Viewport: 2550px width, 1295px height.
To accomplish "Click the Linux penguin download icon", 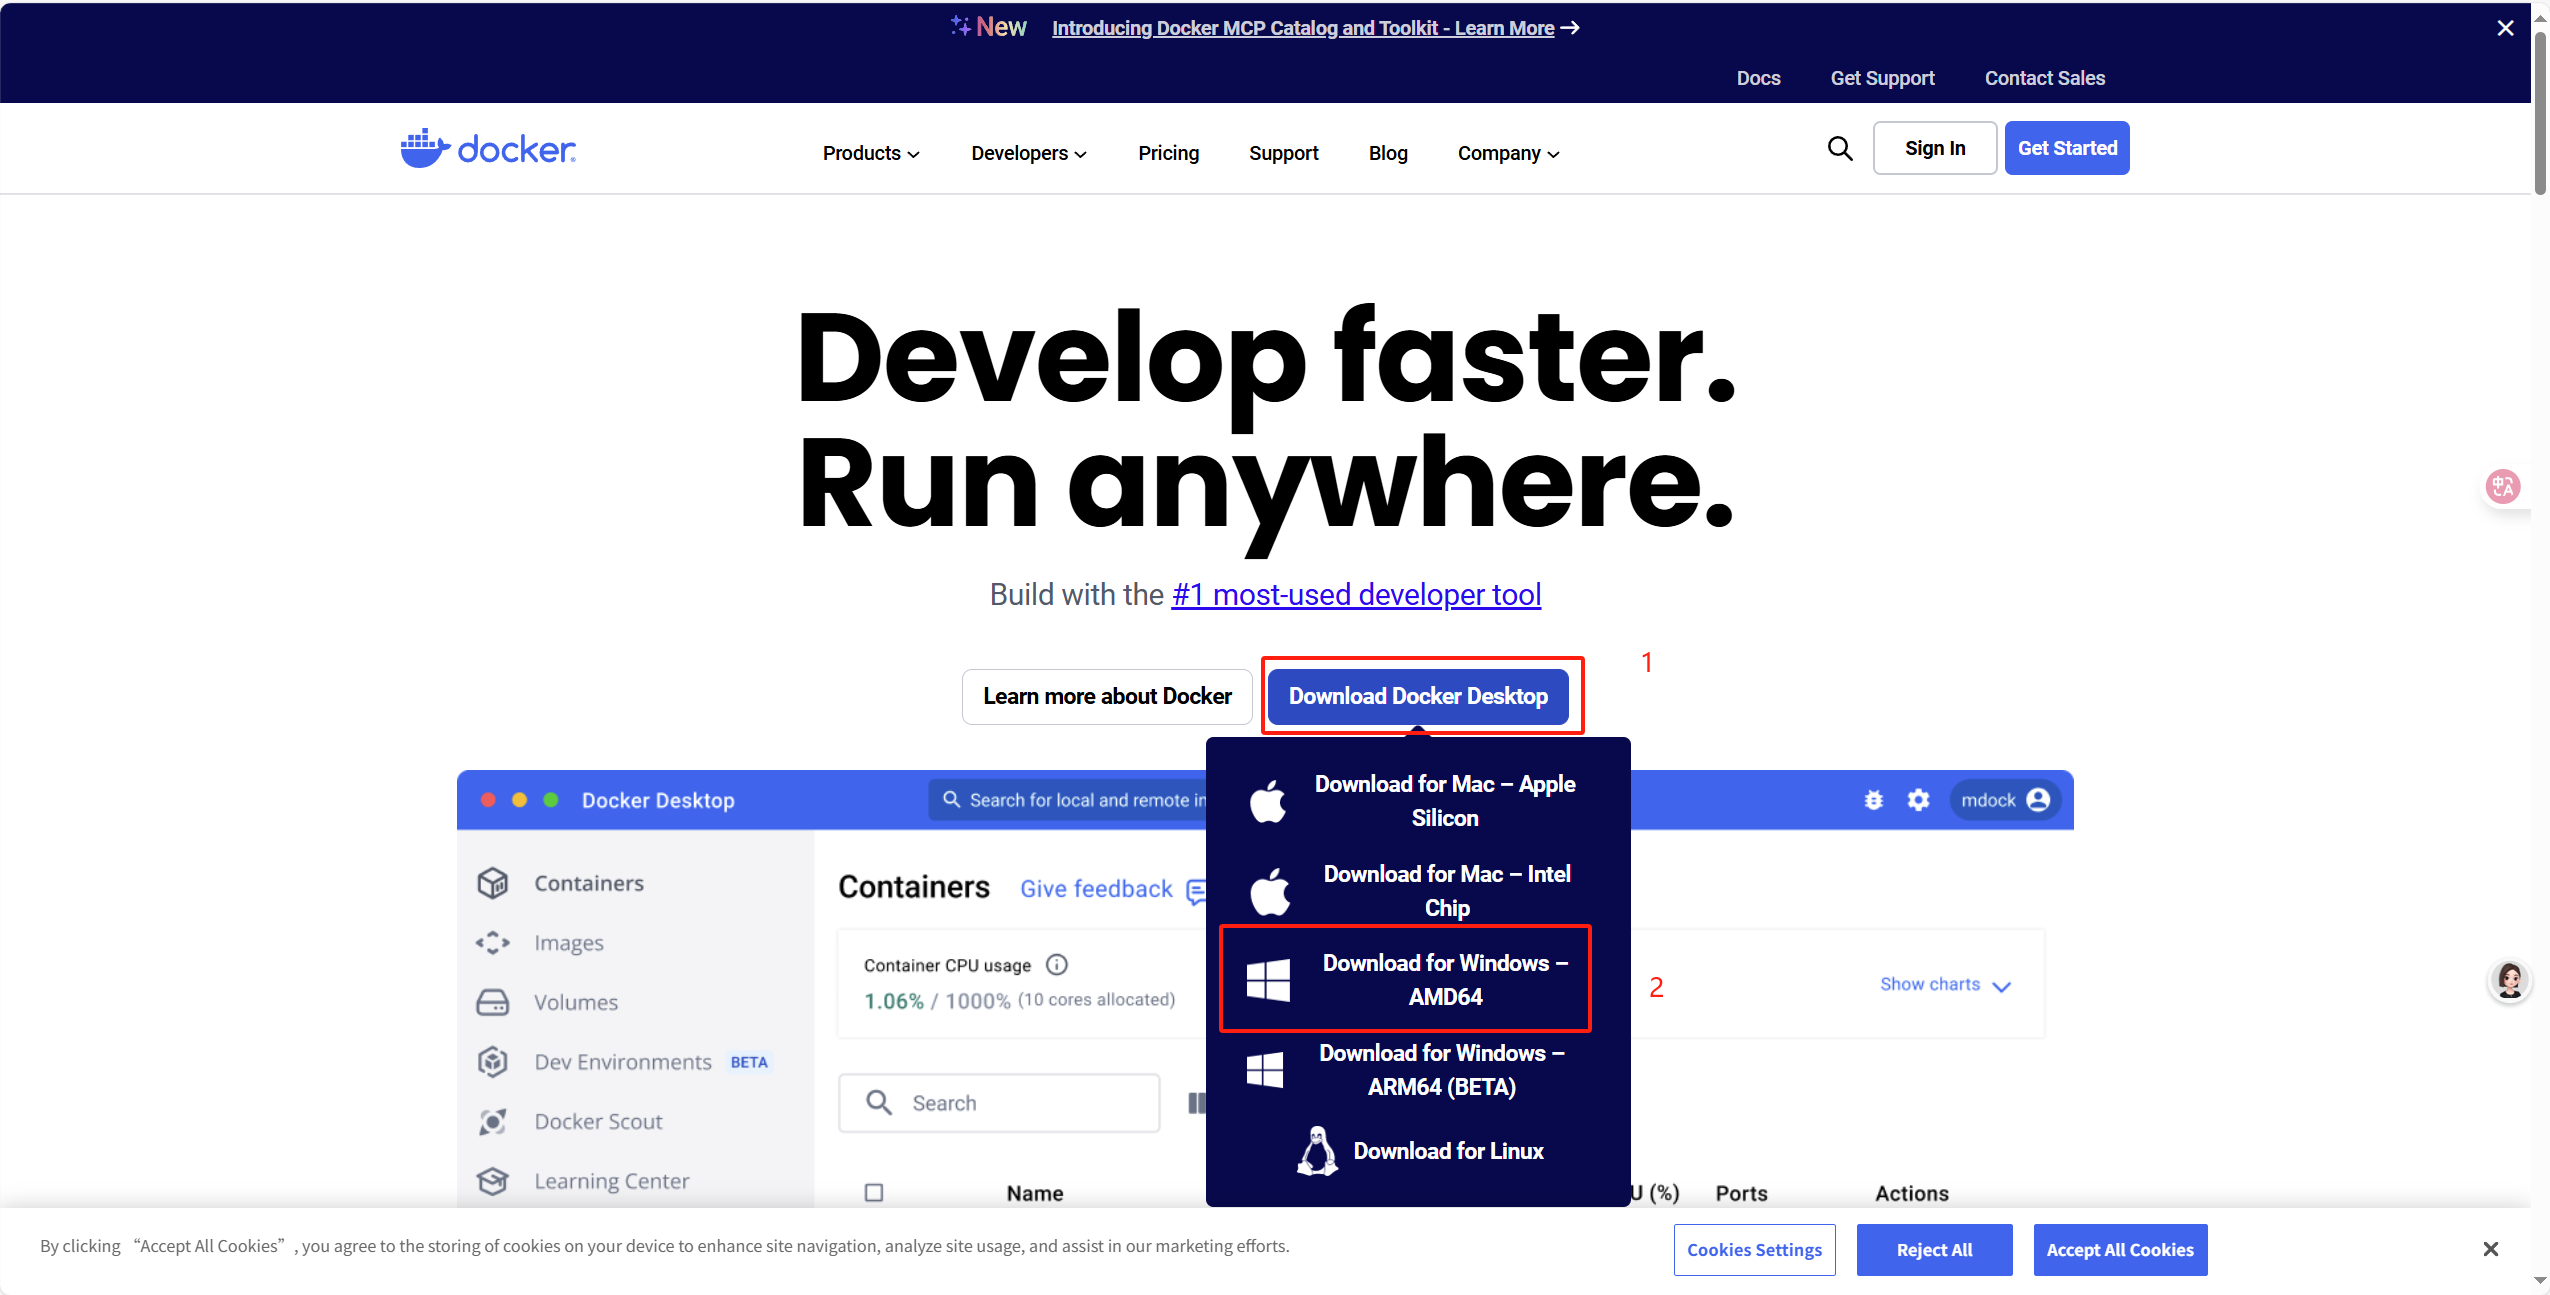I will coord(1317,1151).
